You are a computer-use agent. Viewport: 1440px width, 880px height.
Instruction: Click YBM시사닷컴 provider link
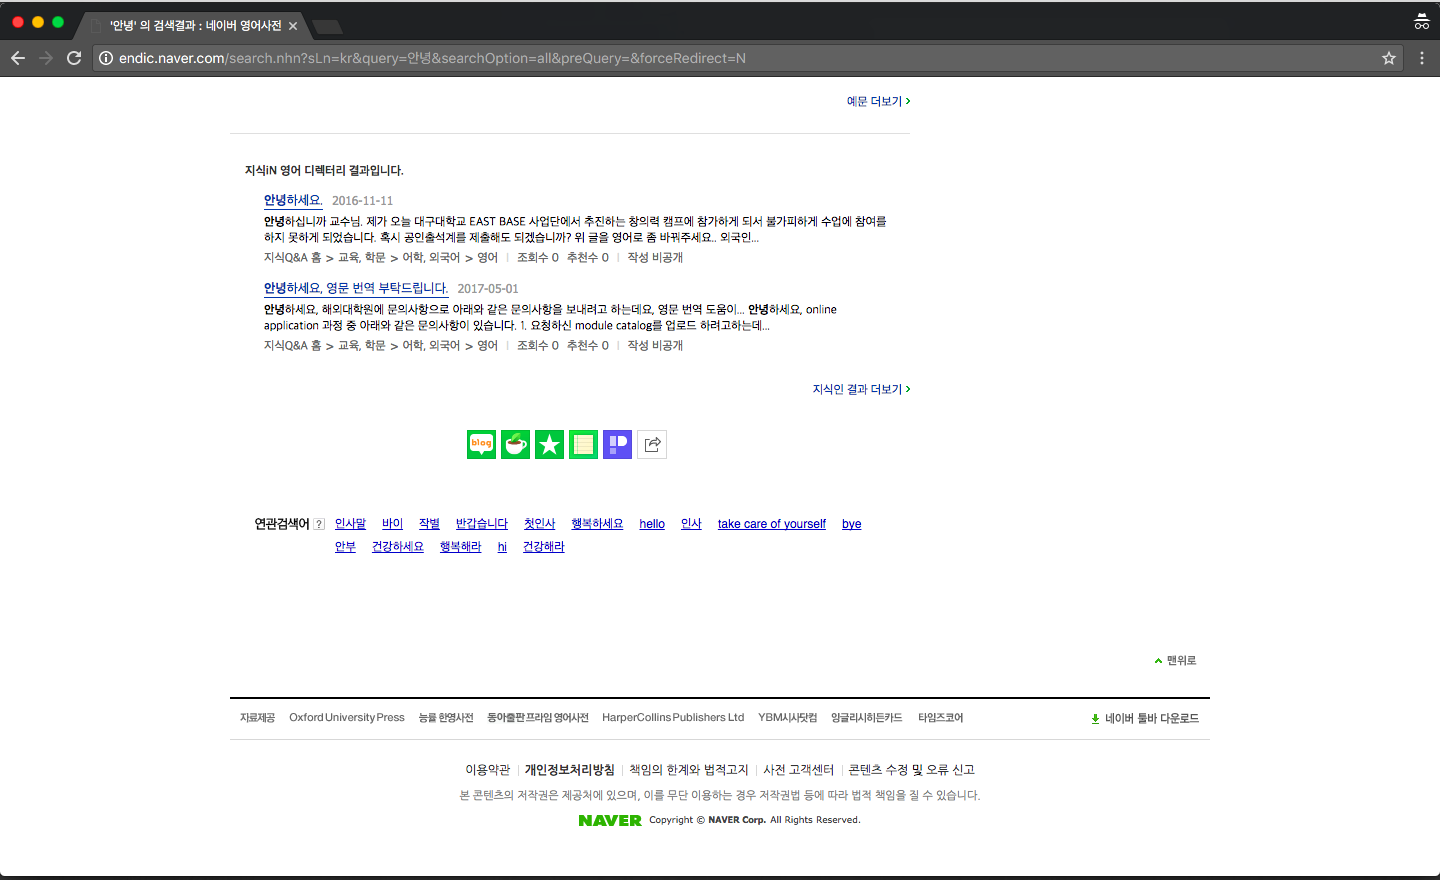coord(788,718)
